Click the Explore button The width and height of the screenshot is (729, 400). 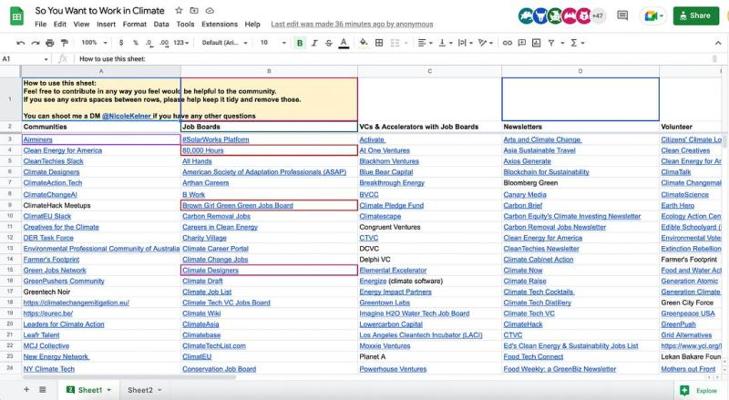coord(701,391)
